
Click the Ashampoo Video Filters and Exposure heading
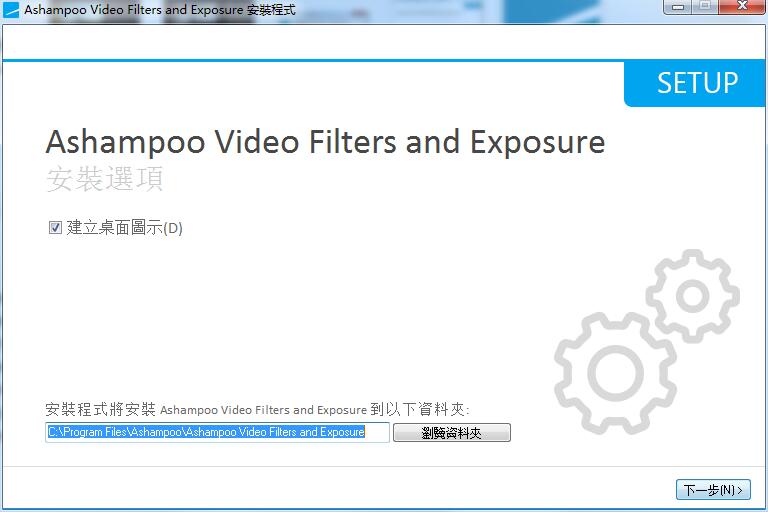(325, 142)
